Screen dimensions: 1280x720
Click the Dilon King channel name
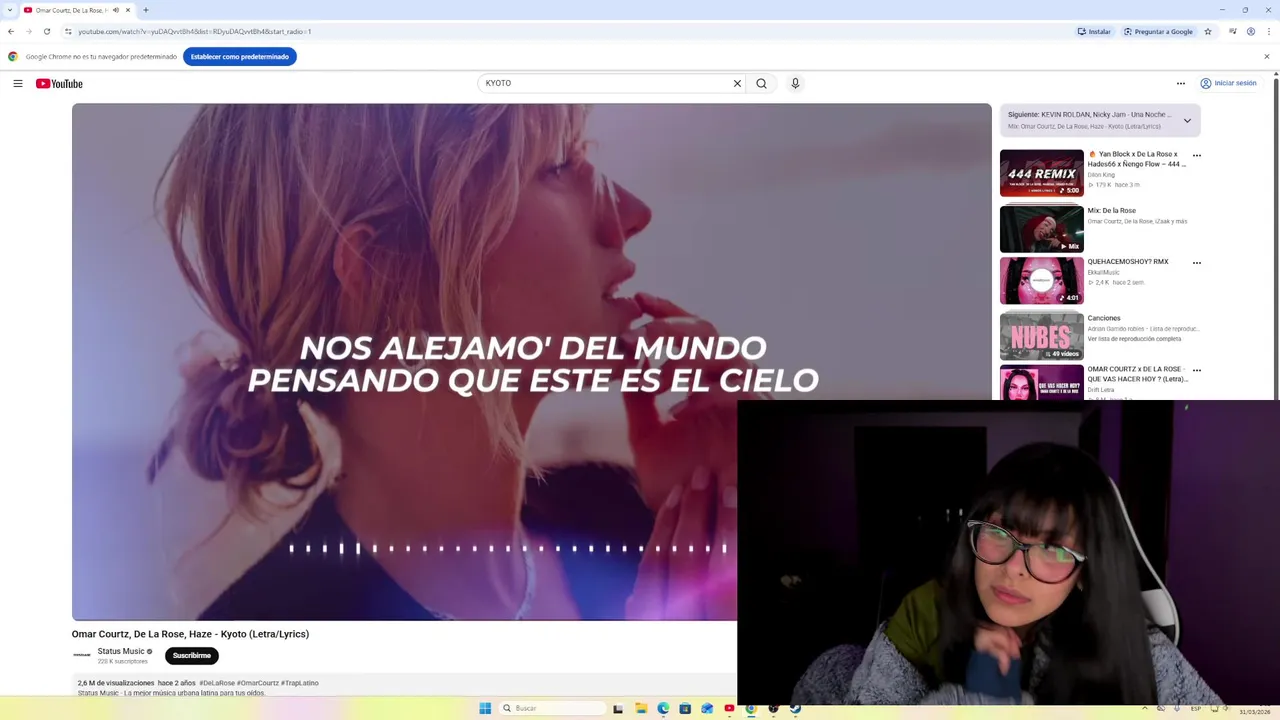[1101, 175]
